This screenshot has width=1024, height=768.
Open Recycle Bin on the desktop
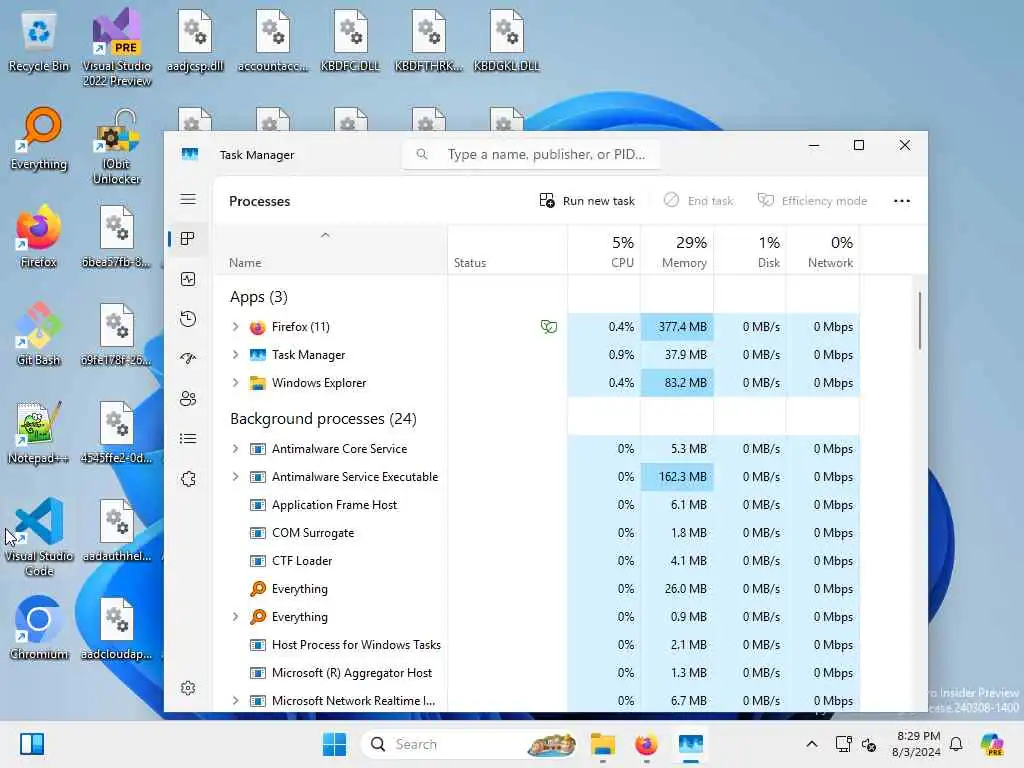[39, 41]
